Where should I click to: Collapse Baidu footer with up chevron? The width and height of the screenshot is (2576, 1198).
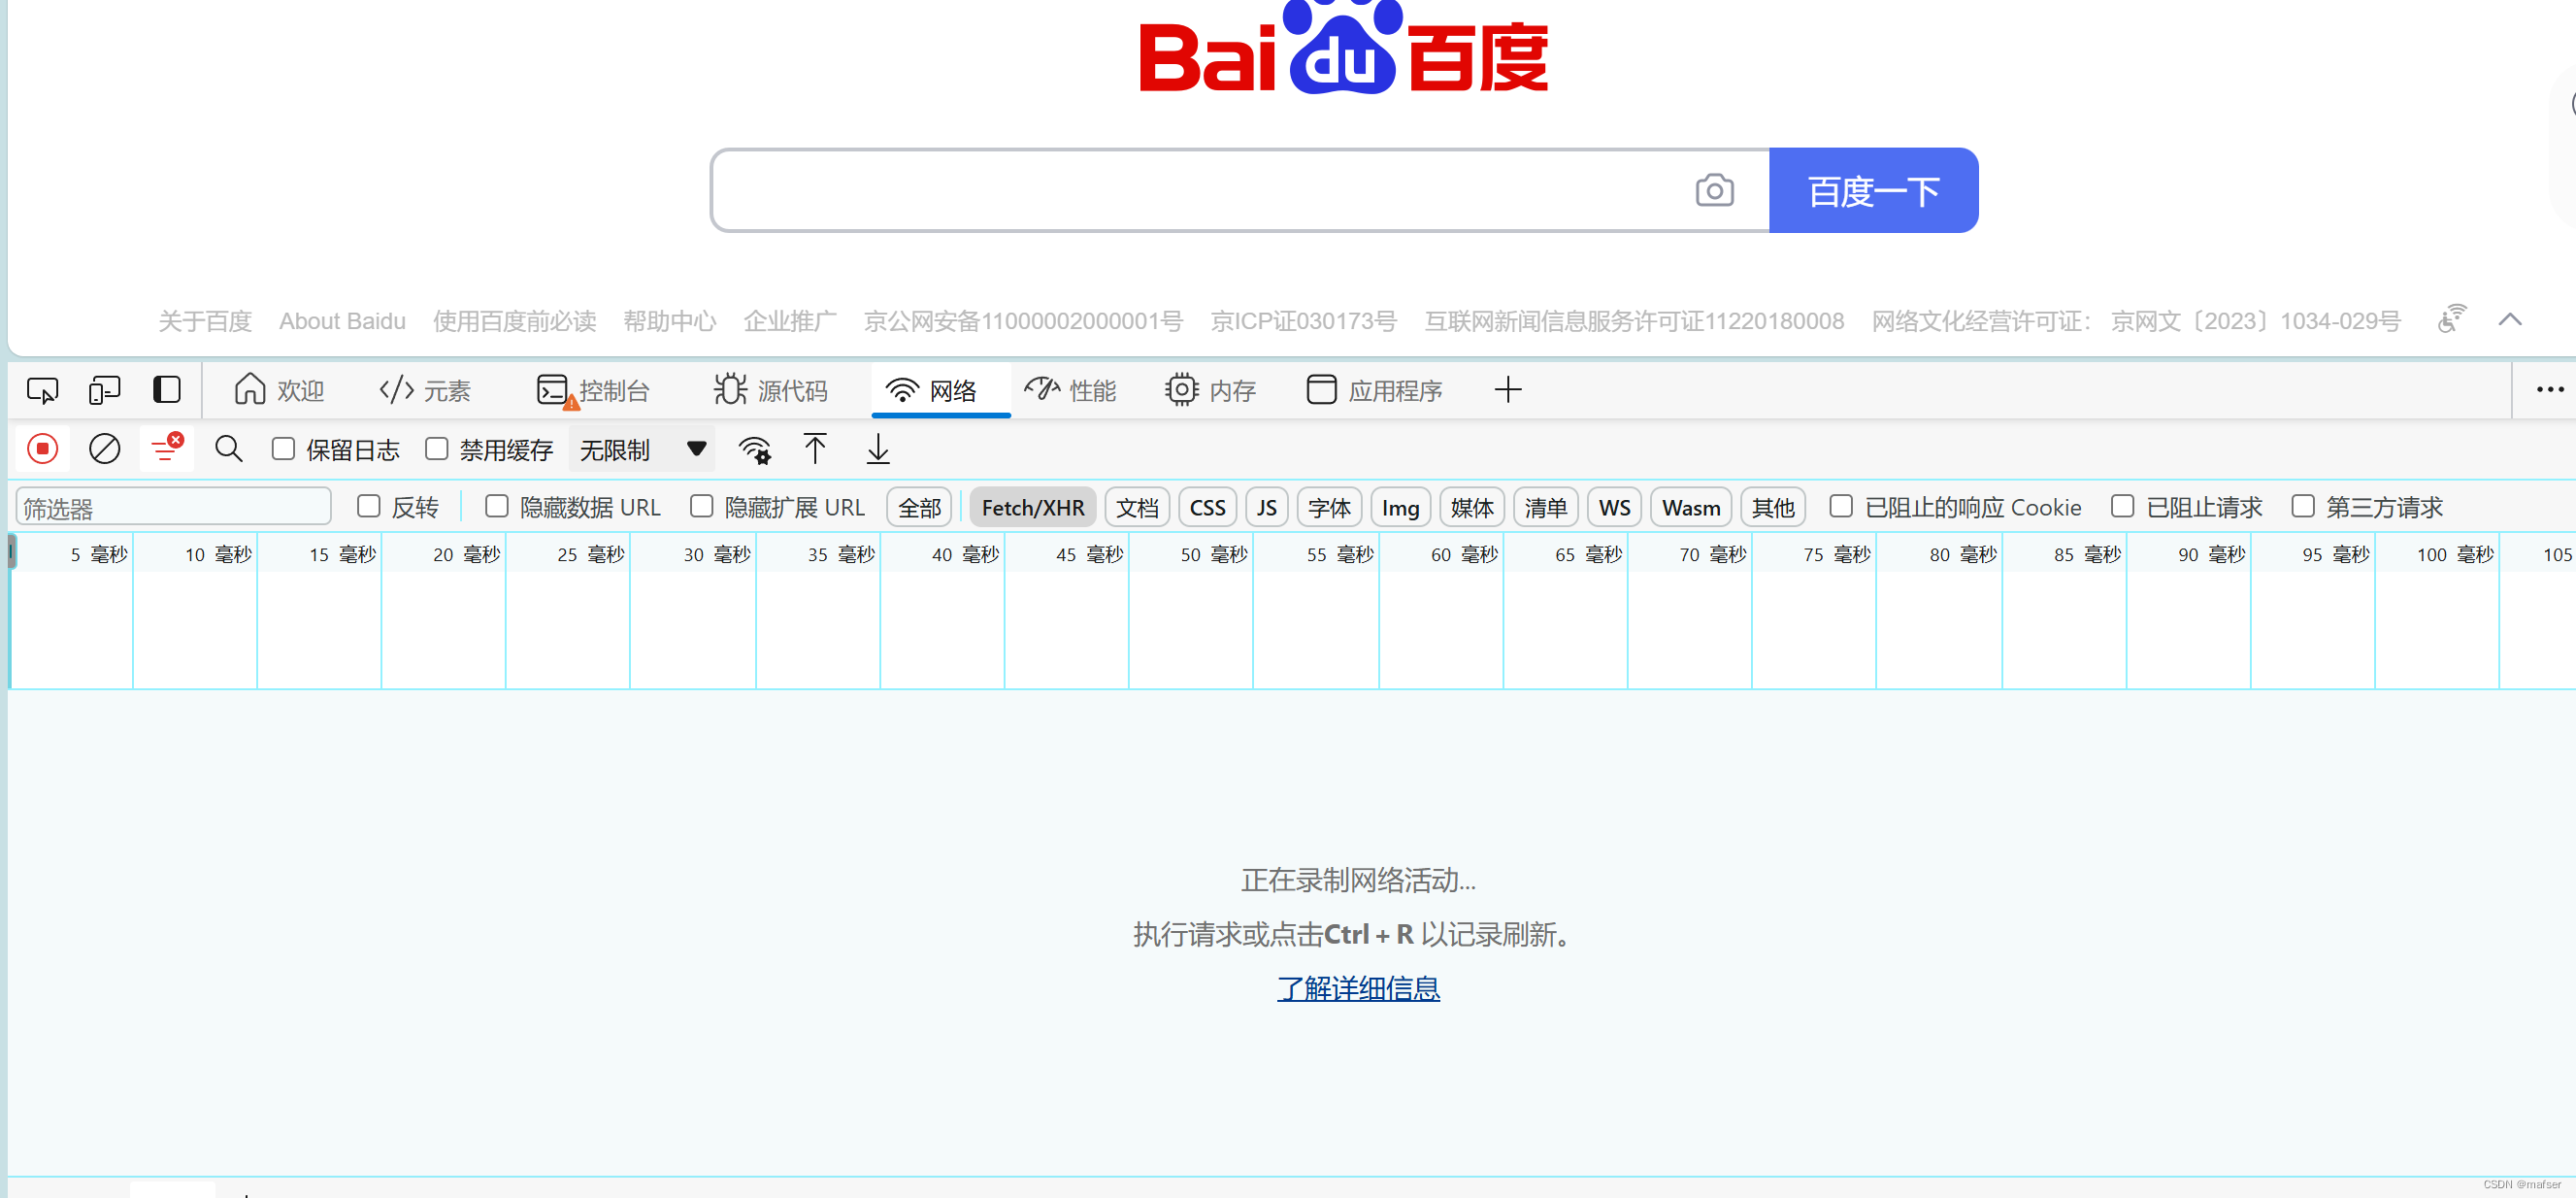2509,320
